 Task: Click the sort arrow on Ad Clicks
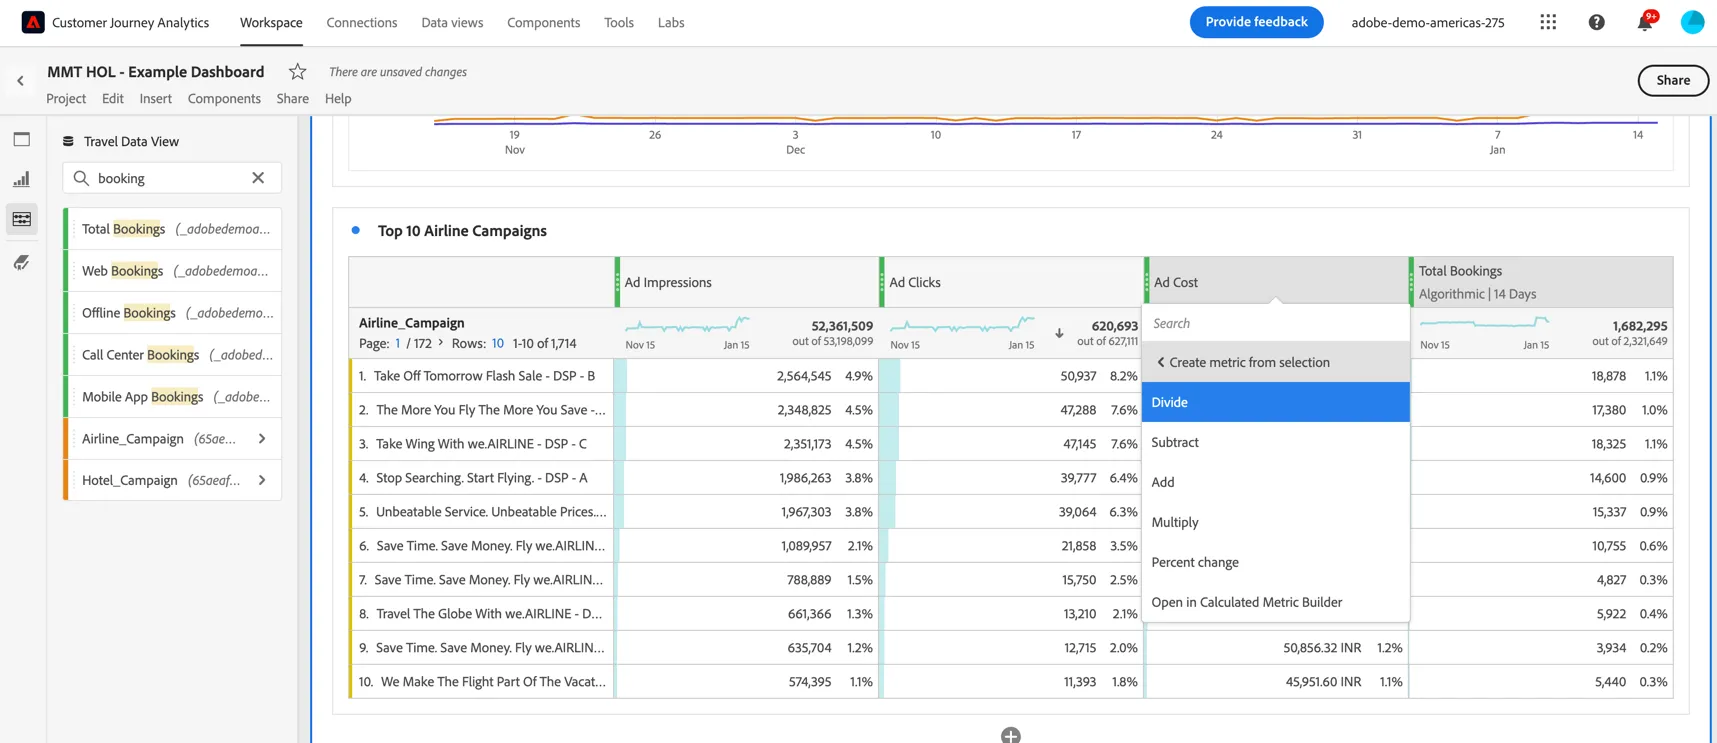click(x=1059, y=334)
